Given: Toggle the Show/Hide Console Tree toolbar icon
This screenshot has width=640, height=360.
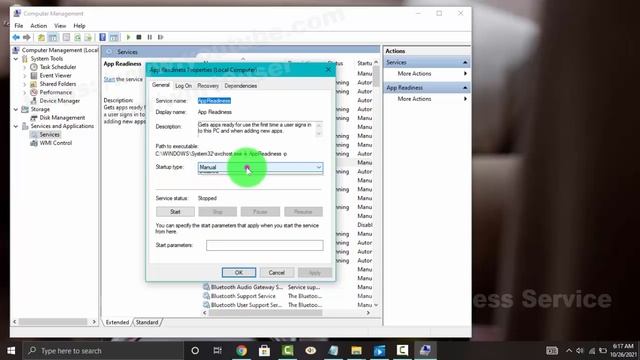Looking at the screenshot, I should pos(53,38).
